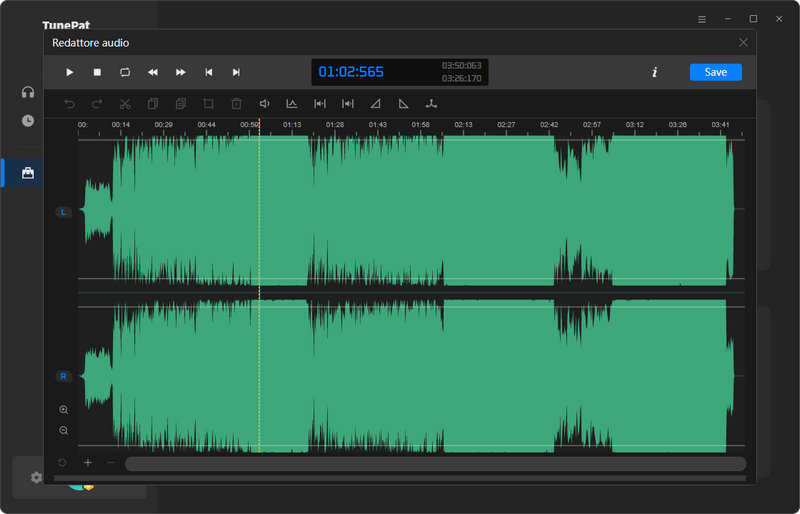Toggle the left channel L button
The height and width of the screenshot is (514, 800).
tap(63, 212)
